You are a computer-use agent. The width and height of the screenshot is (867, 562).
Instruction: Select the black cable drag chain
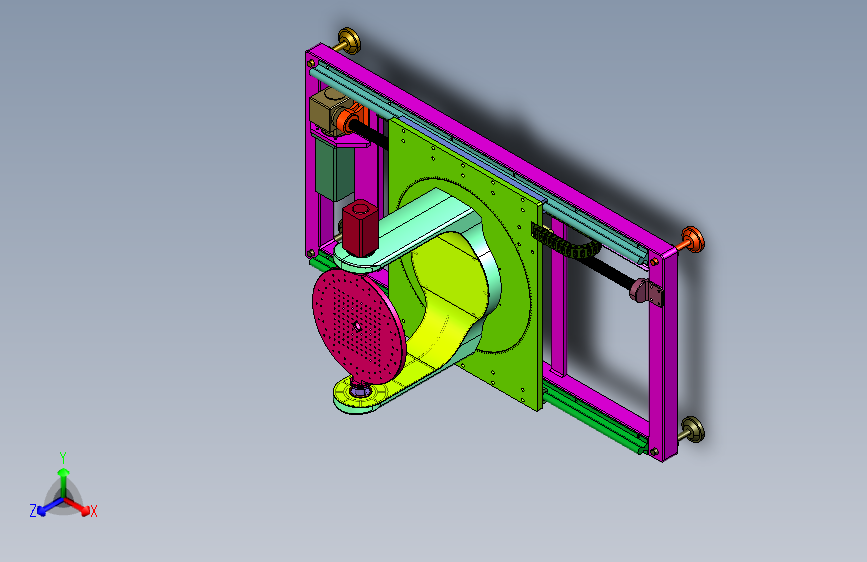click(564, 242)
